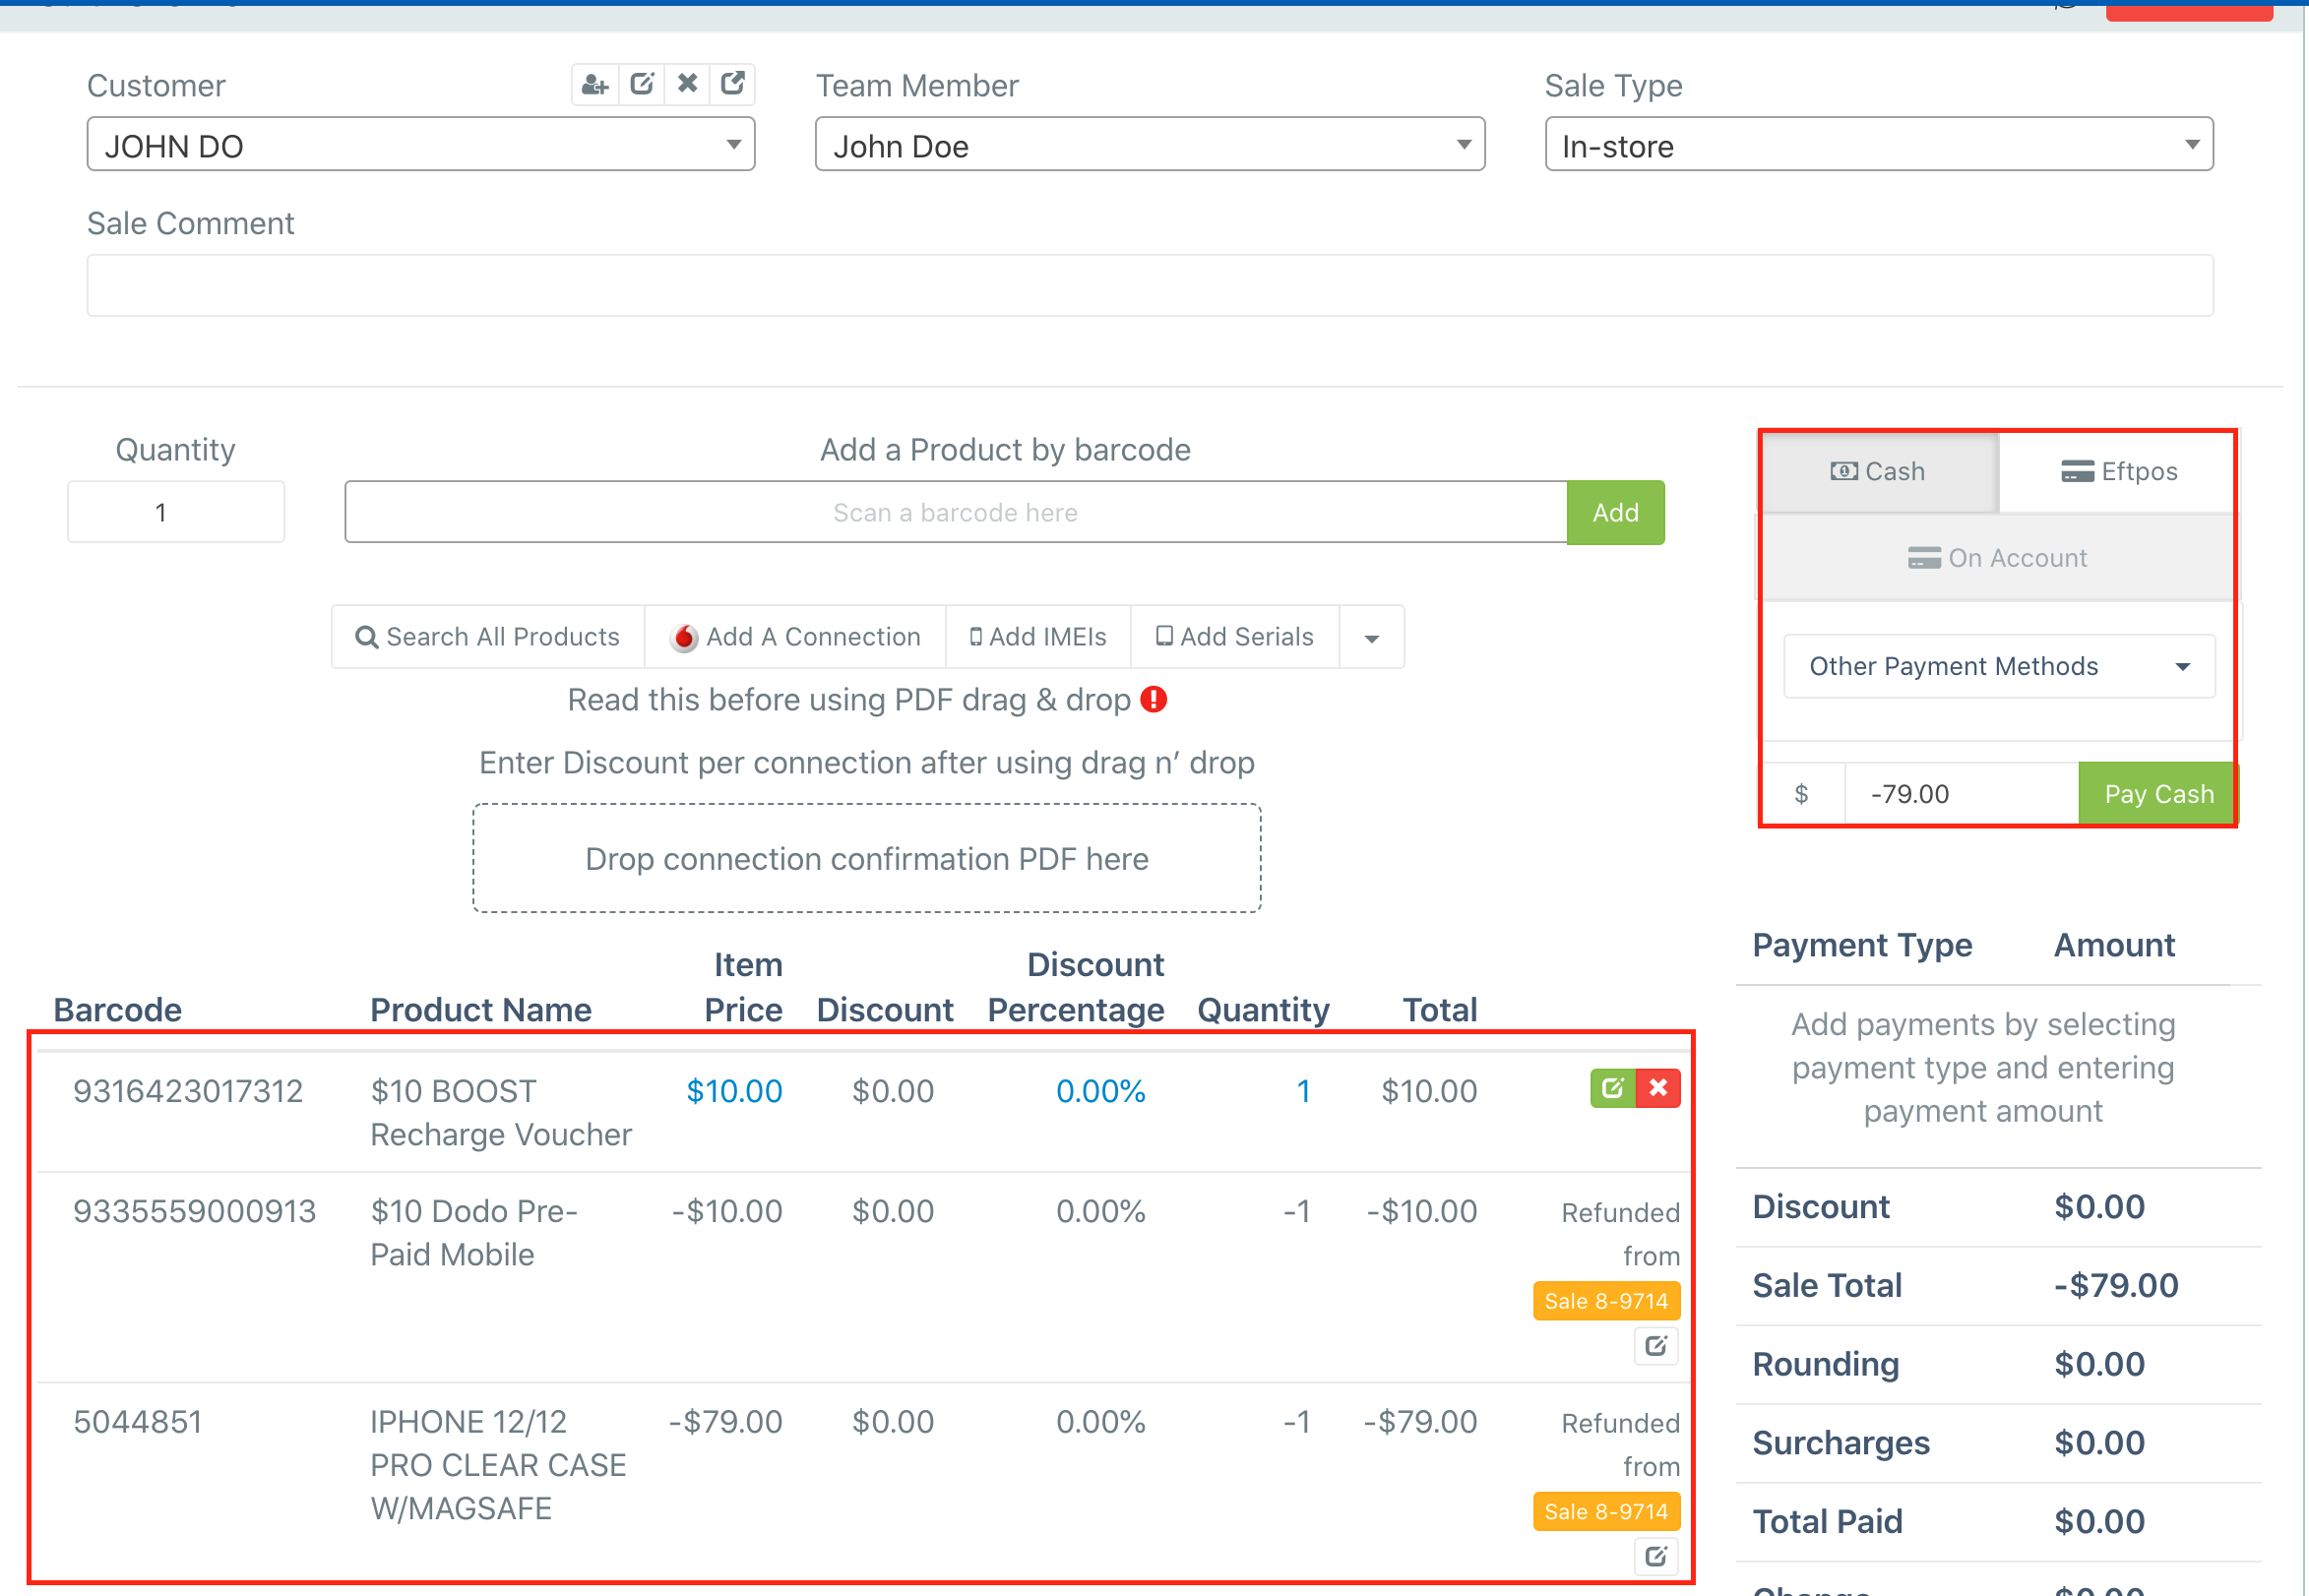Click the -$10.00 total in Dodo row

1422,1211
